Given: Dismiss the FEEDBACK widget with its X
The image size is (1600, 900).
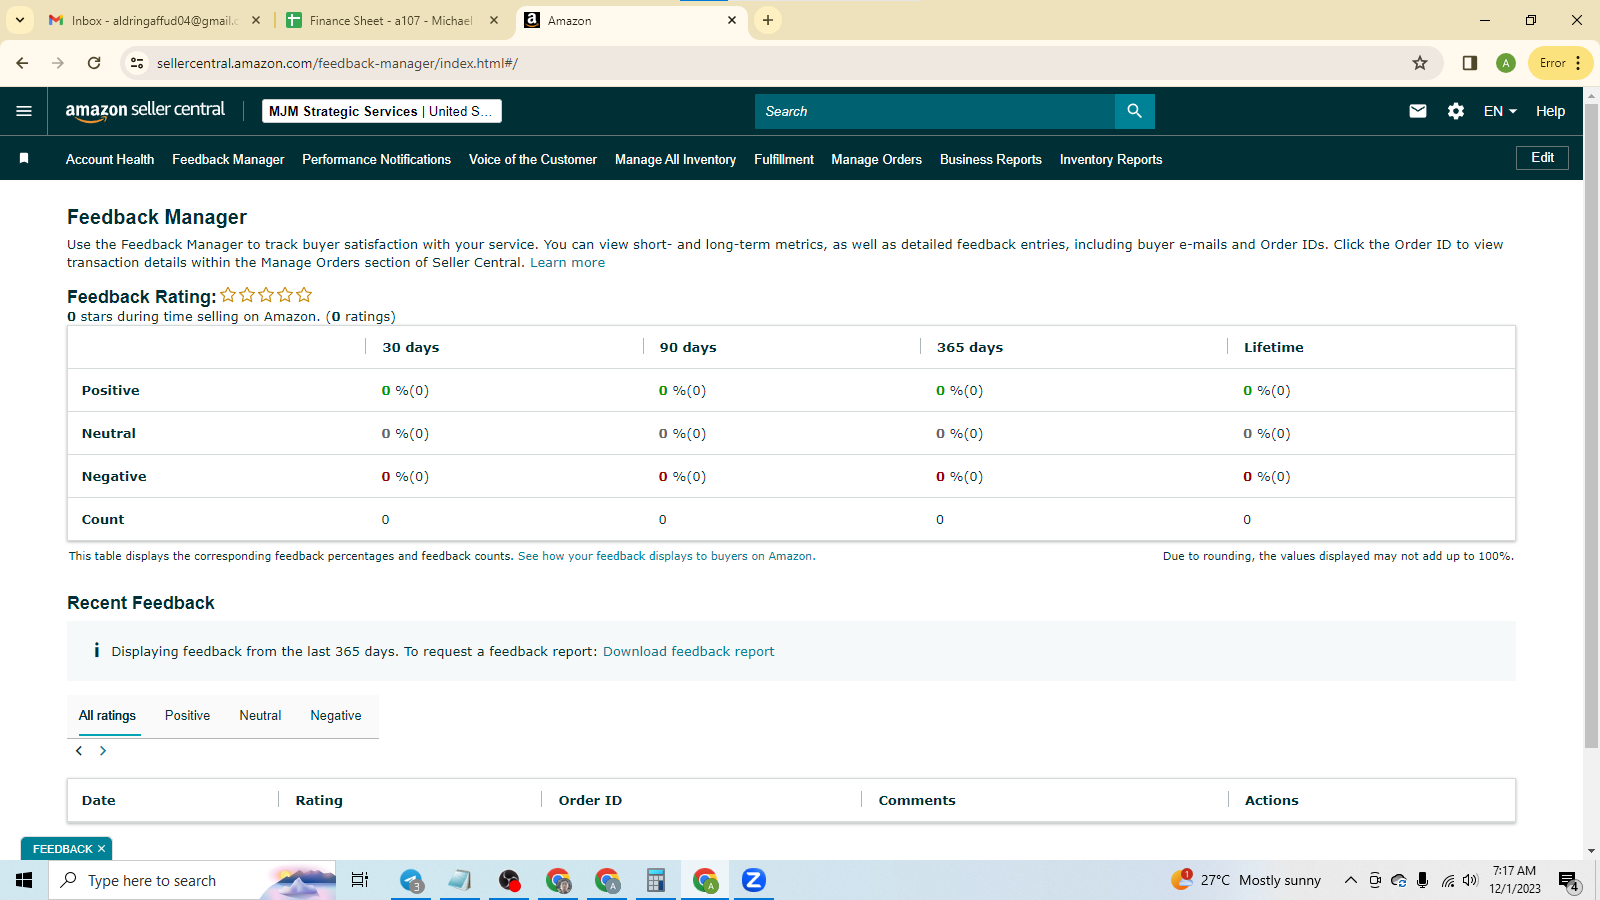Looking at the screenshot, I should (x=101, y=849).
